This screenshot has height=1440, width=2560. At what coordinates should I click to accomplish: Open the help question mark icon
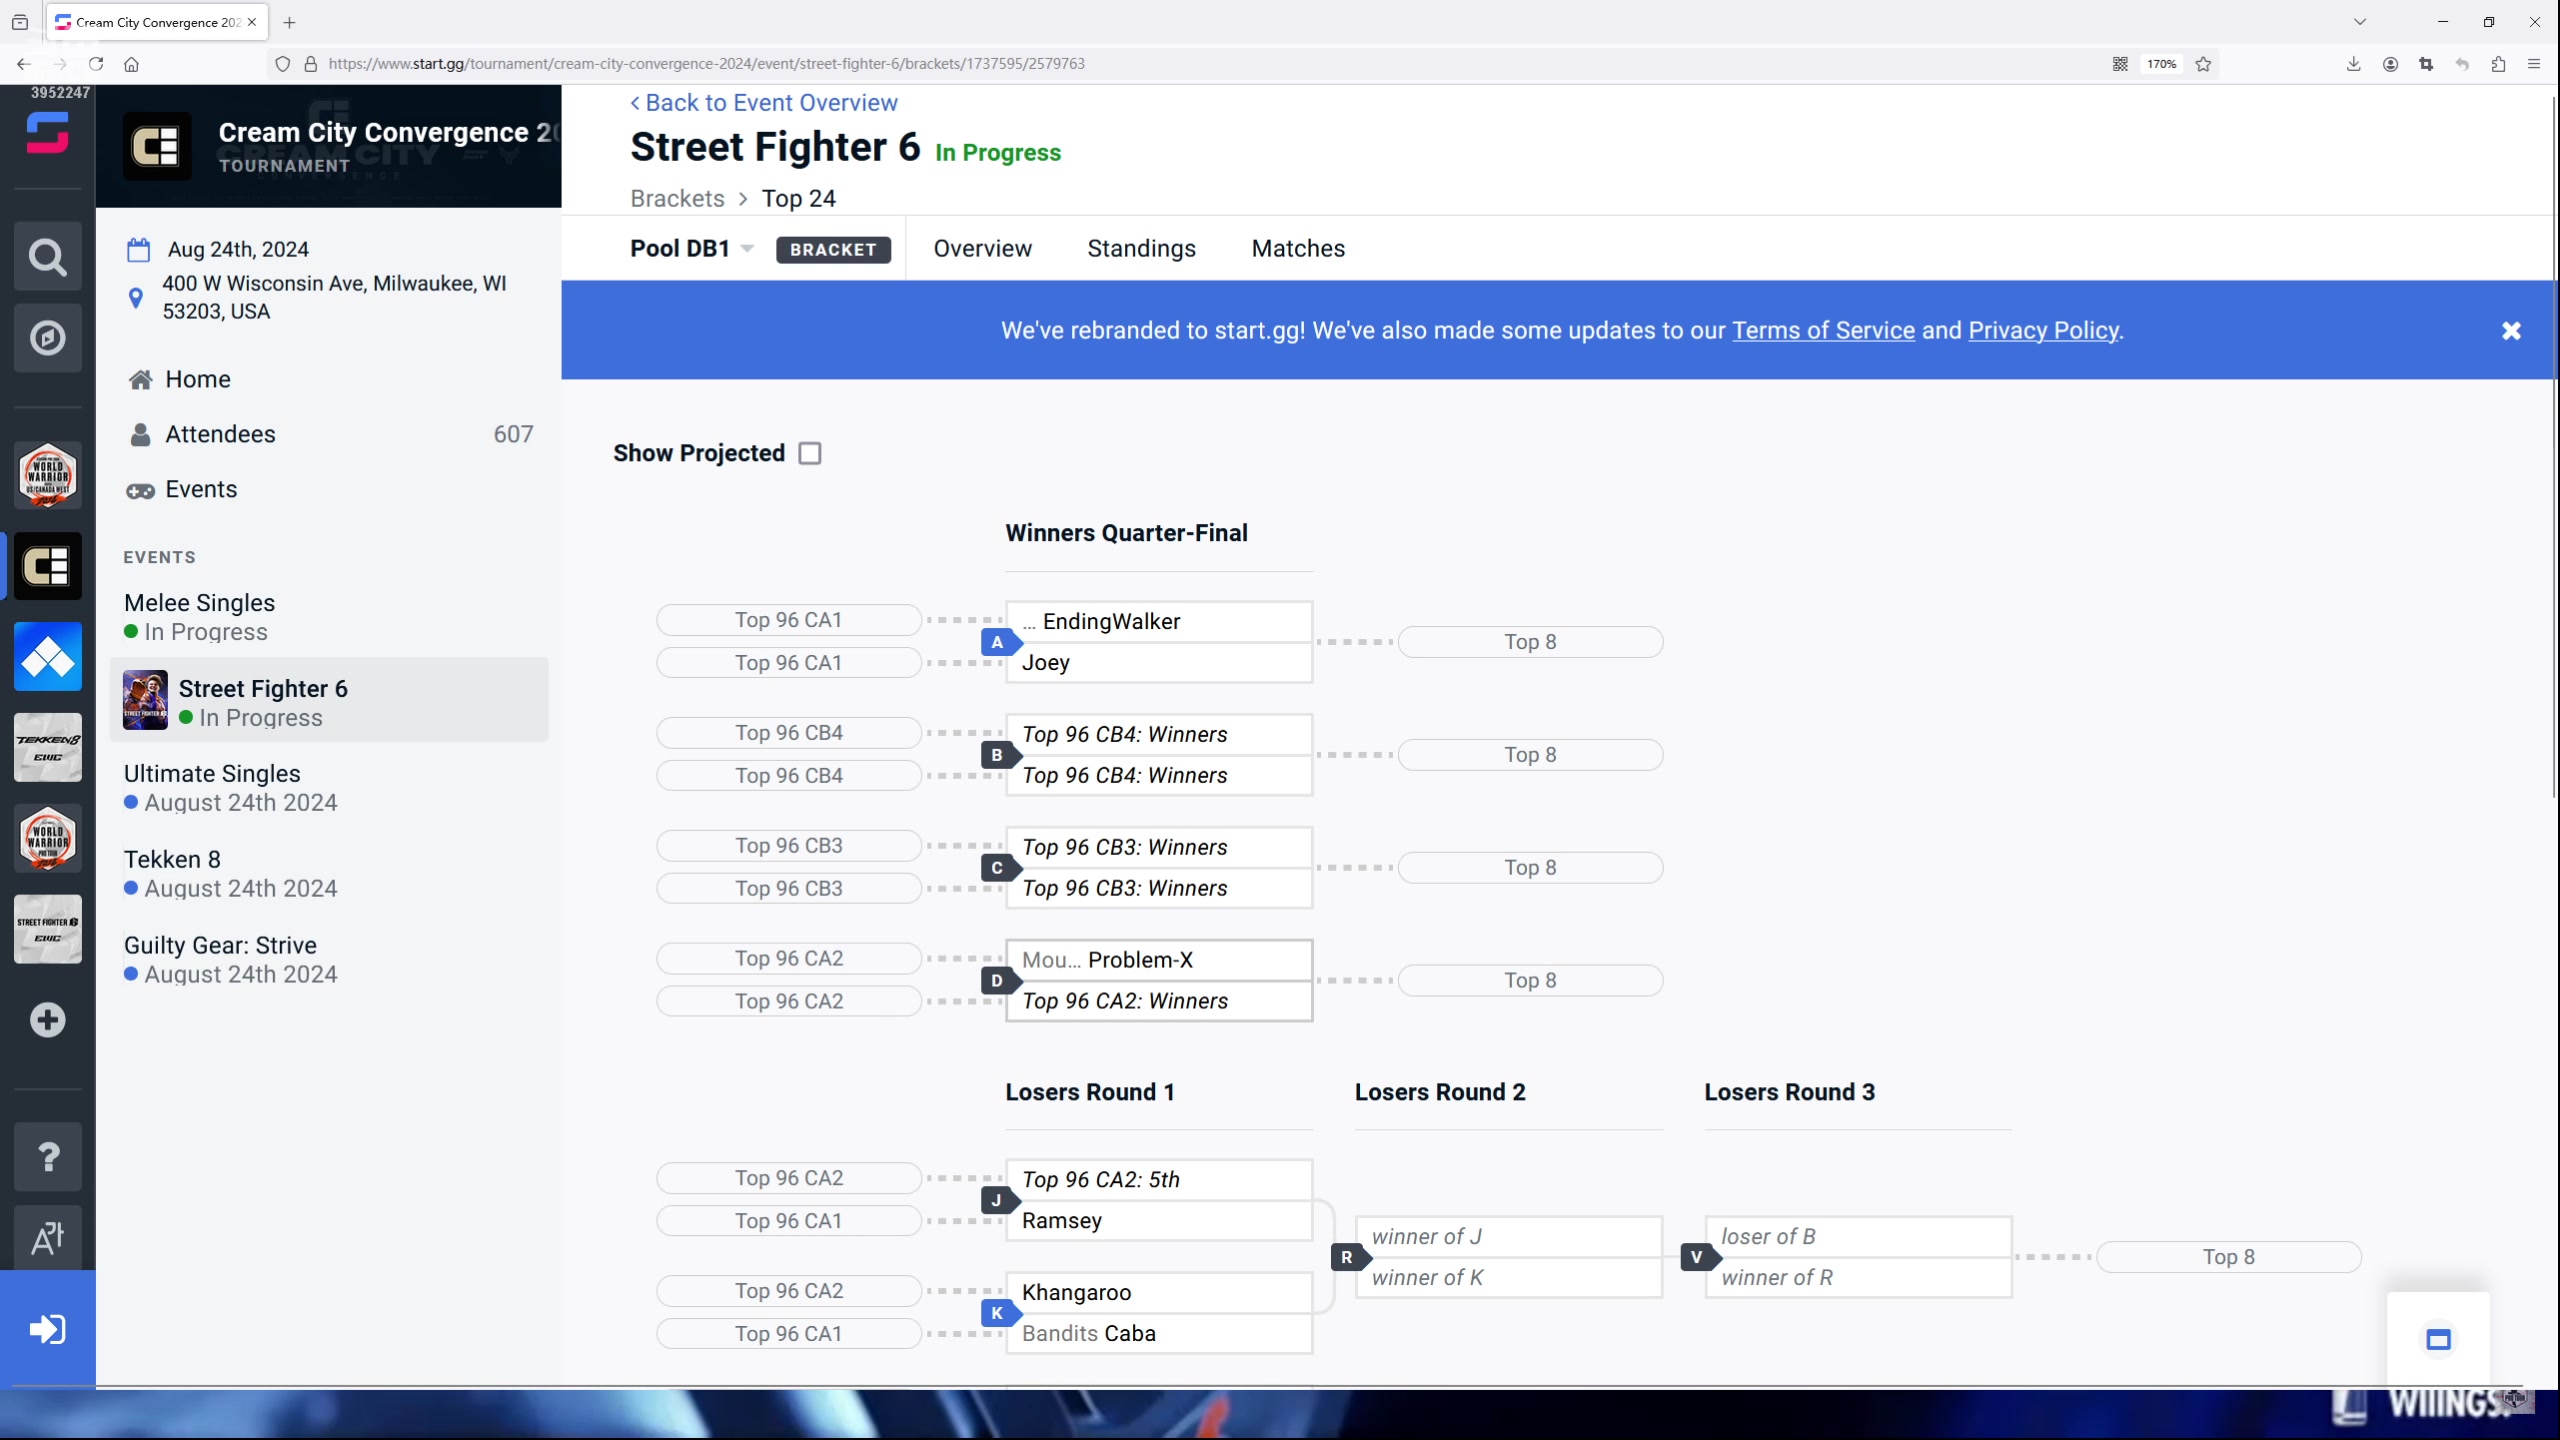(x=47, y=1157)
